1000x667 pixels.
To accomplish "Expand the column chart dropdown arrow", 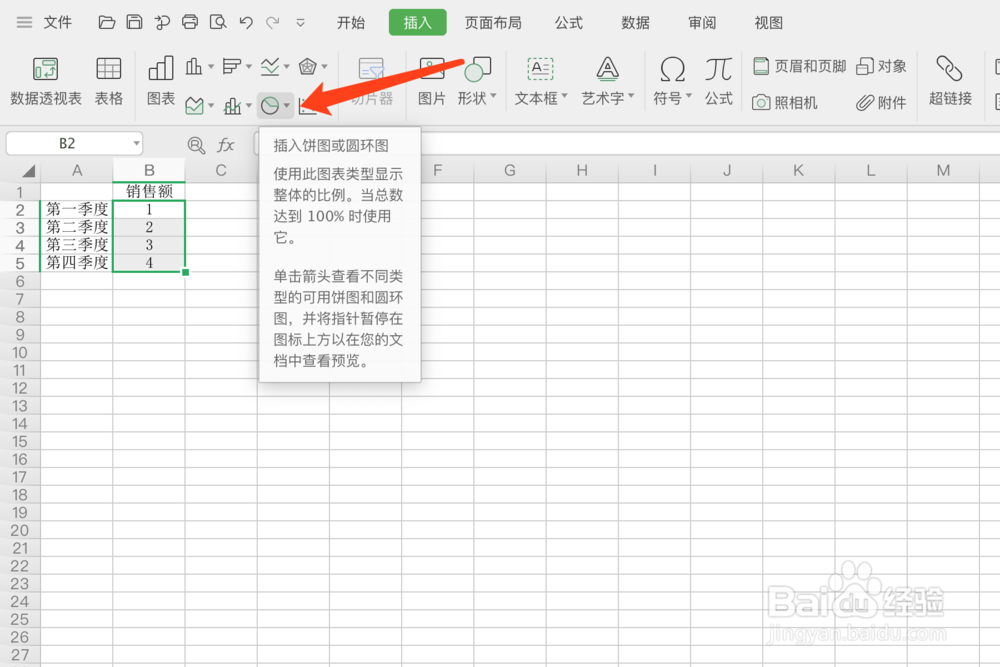I will click(210, 66).
